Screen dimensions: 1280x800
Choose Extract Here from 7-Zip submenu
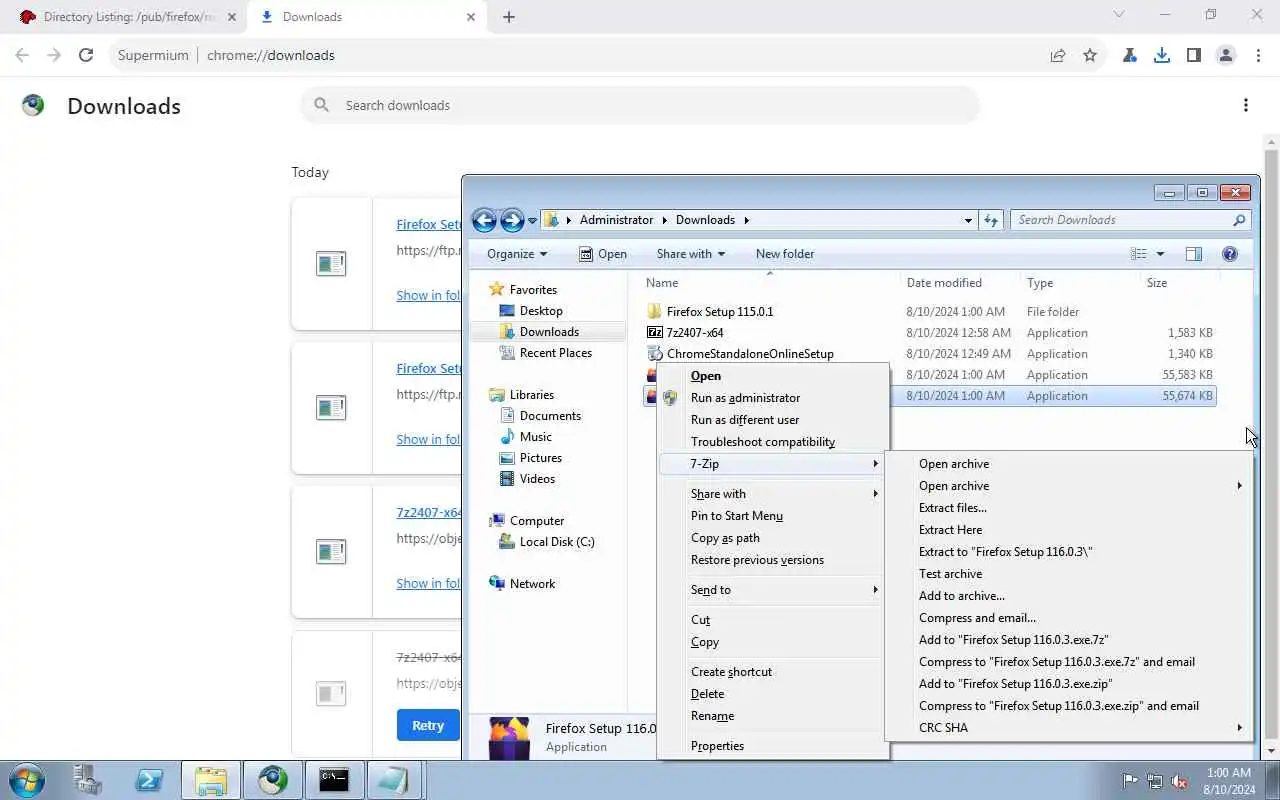[1069, 530]
